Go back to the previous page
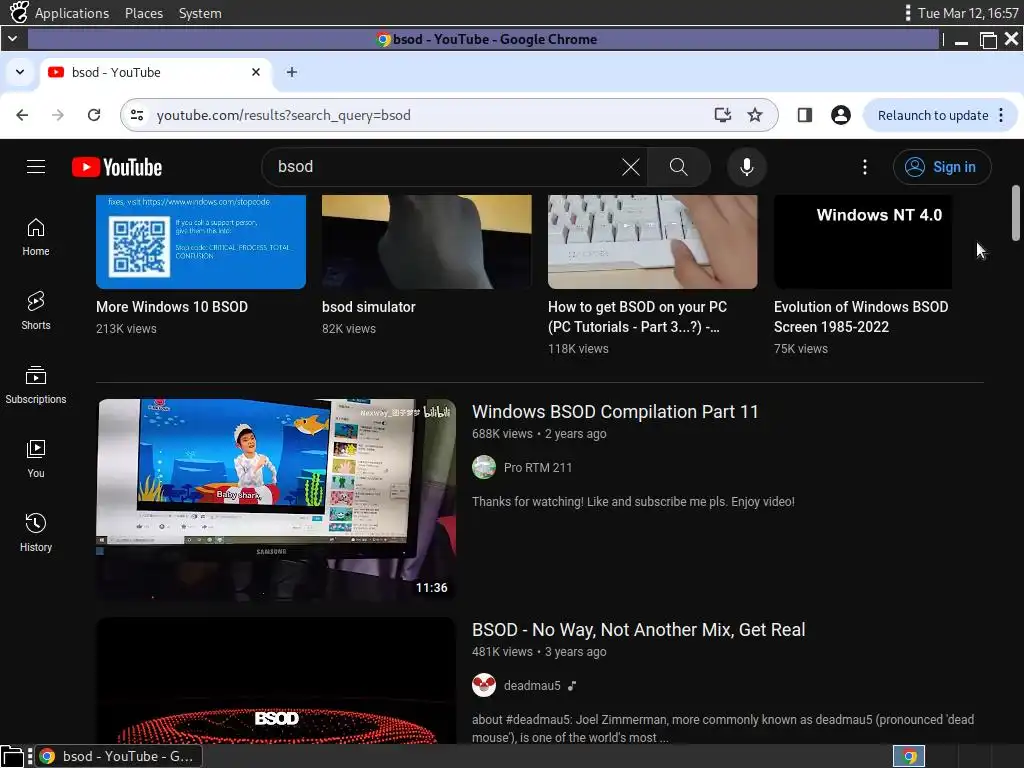Viewport: 1024px width, 768px height. click(x=22, y=115)
